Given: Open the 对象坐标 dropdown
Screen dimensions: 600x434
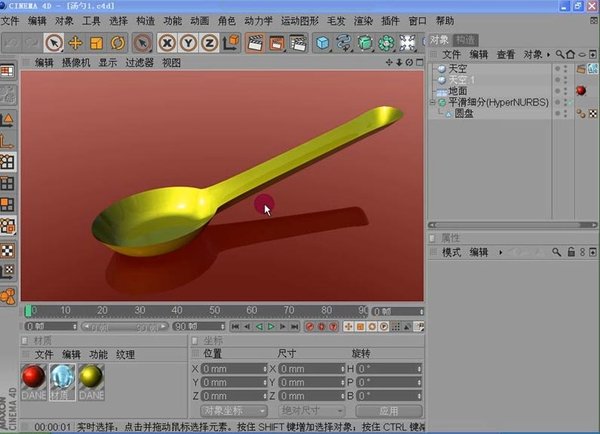Looking at the screenshot, I should point(233,411).
